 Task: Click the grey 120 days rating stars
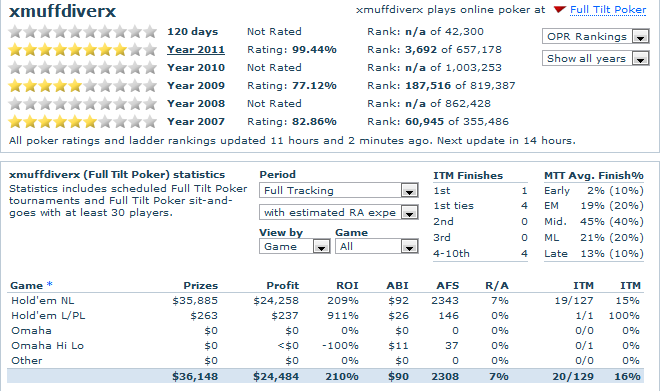pyautogui.click(x=82, y=32)
